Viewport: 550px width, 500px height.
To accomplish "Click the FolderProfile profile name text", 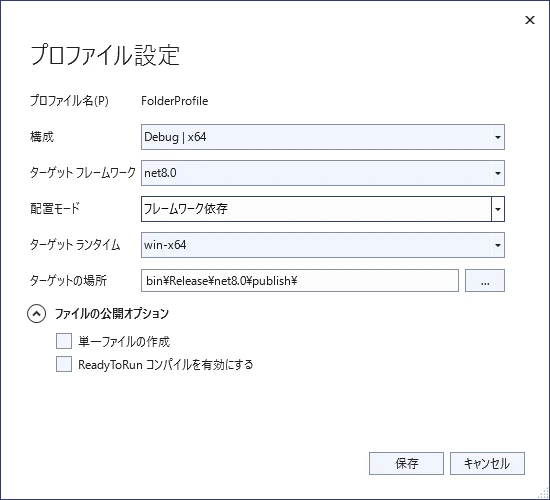I will pos(175,101).
